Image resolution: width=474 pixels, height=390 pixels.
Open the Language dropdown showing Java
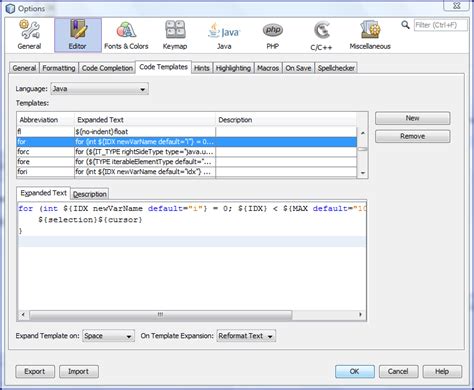[x=99, y=89]
